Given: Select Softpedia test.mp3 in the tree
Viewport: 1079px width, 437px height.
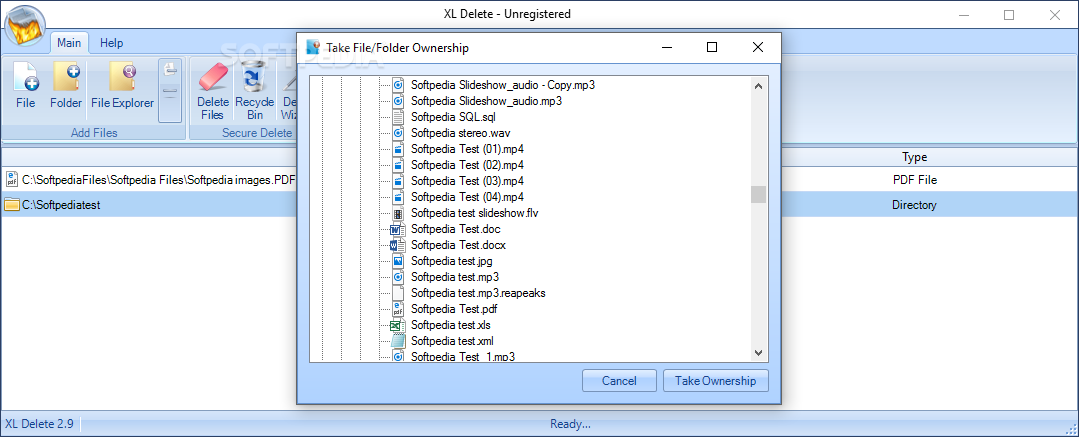Looking at the screenshot, I should (x=455, y=277).
